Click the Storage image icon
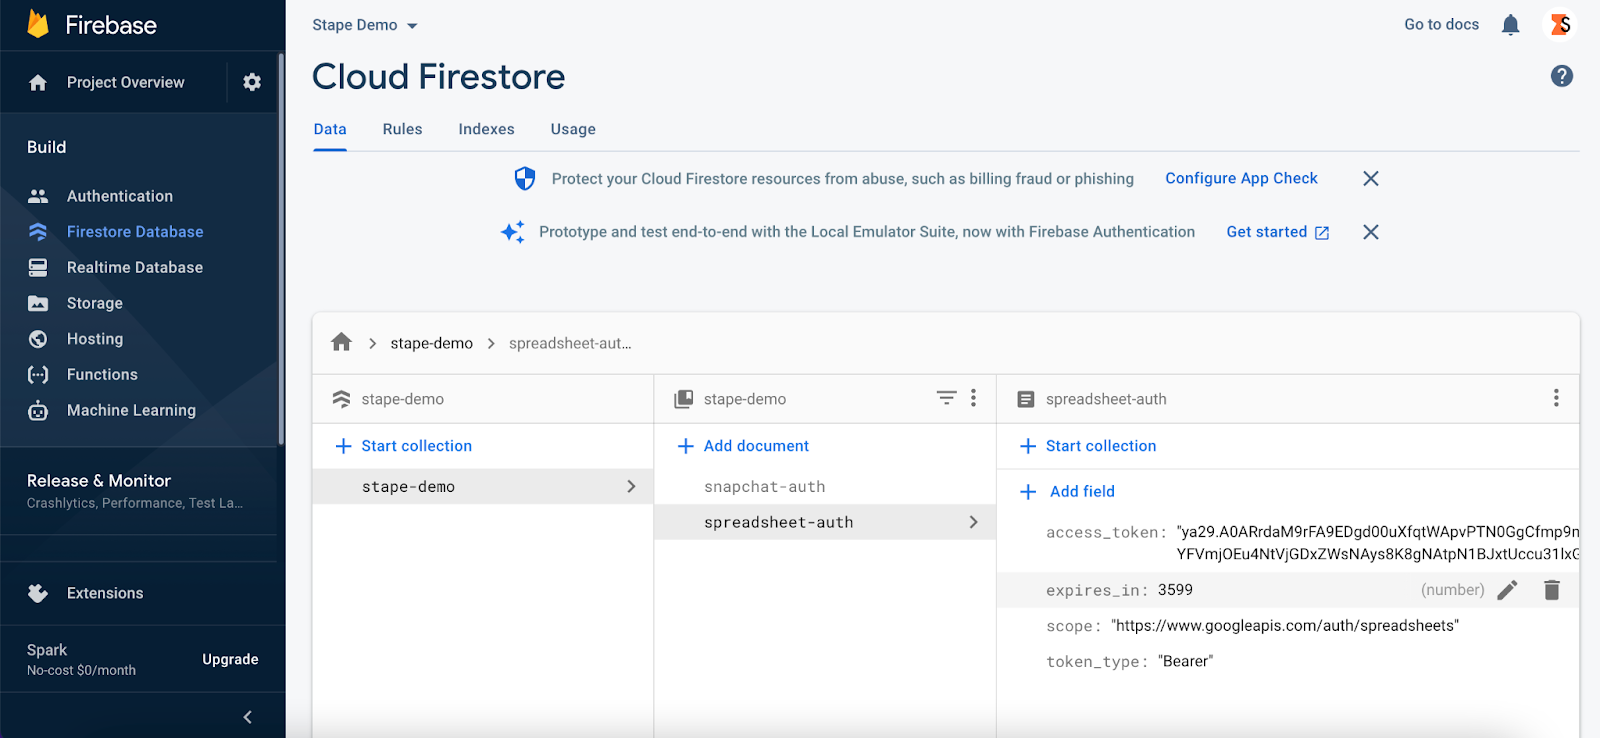1600x738 pixels. [38, 303]
